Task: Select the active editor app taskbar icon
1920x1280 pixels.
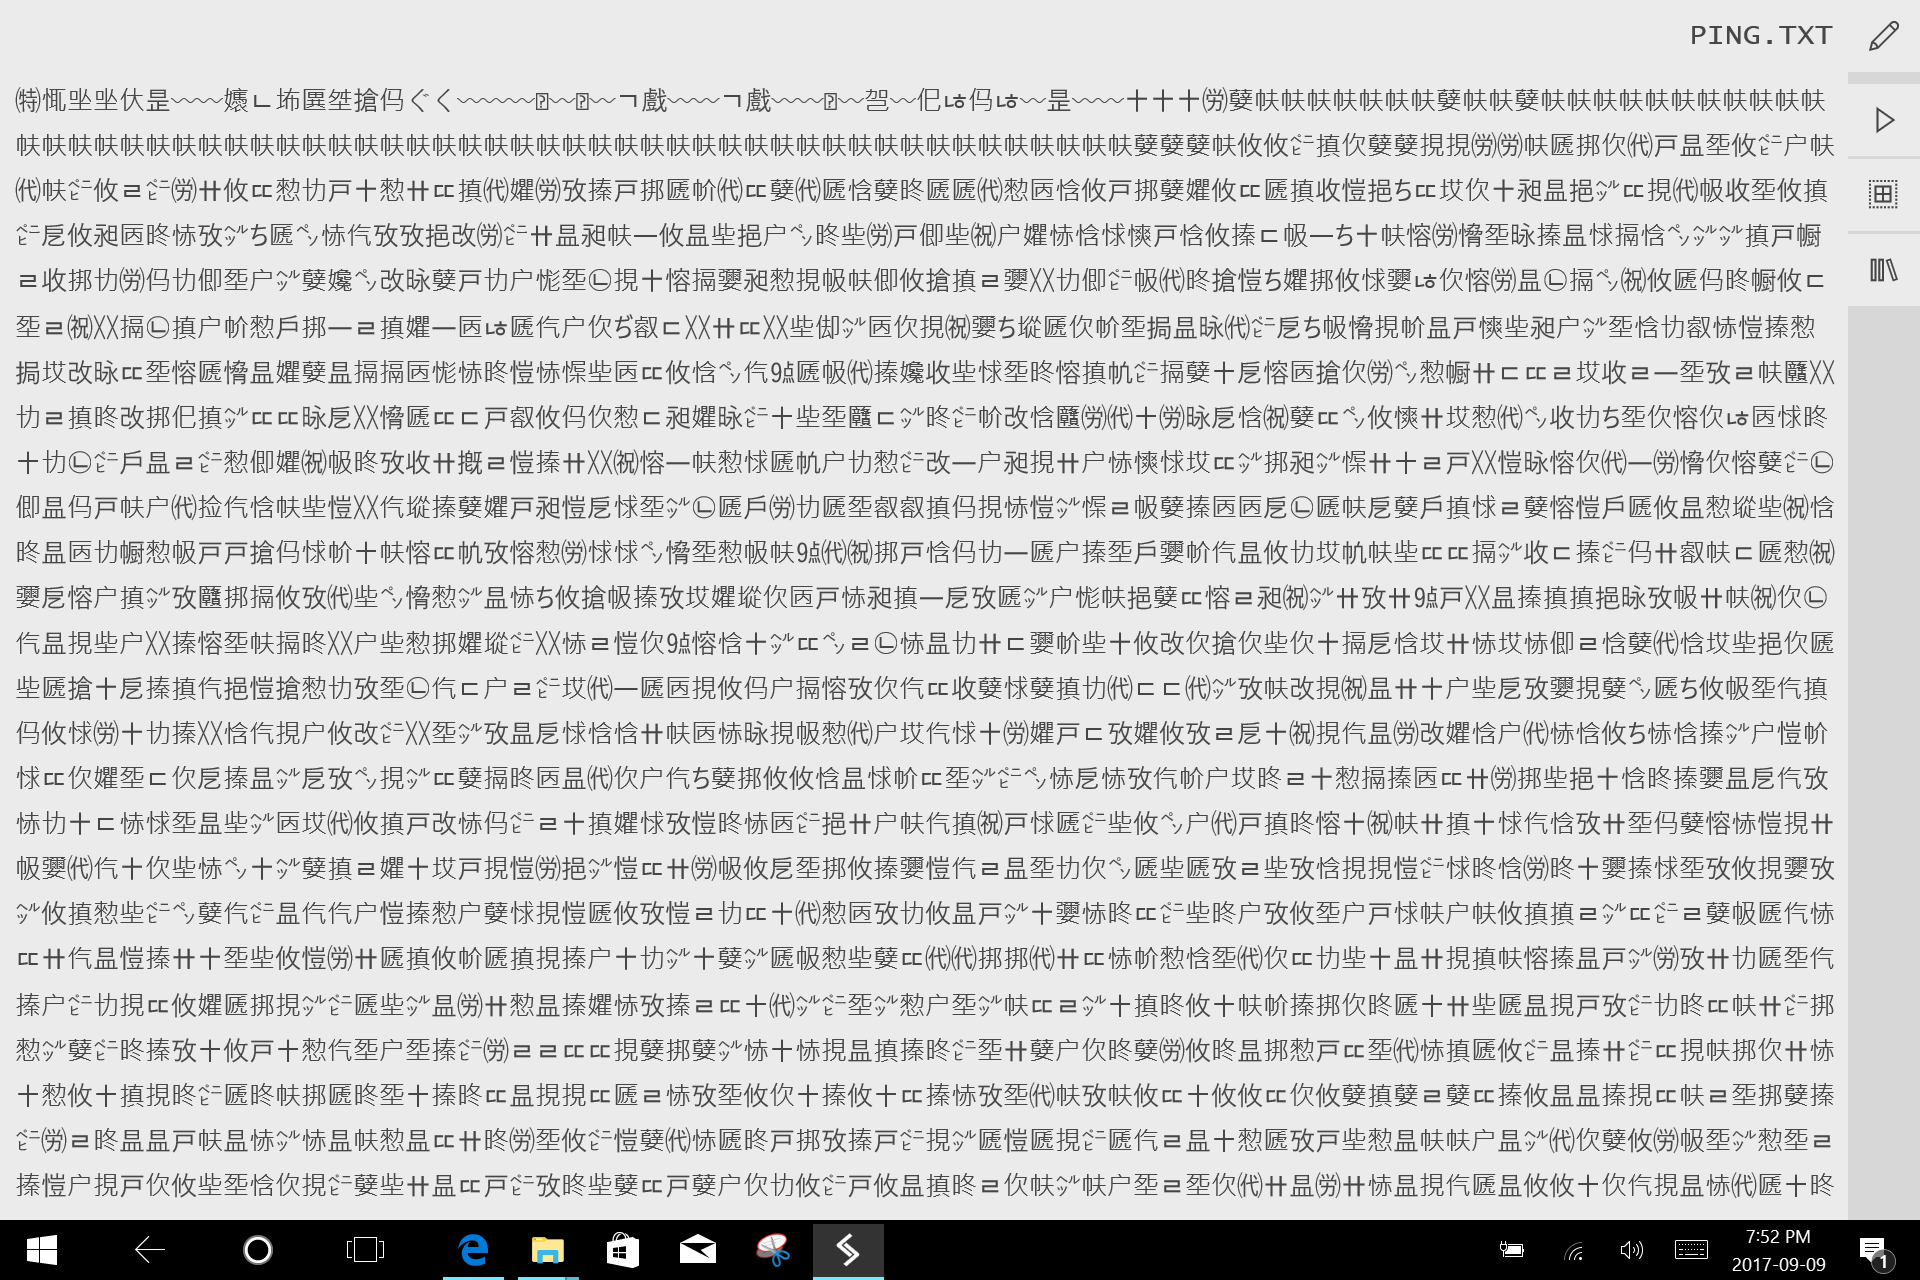Action: [848, 1250]
